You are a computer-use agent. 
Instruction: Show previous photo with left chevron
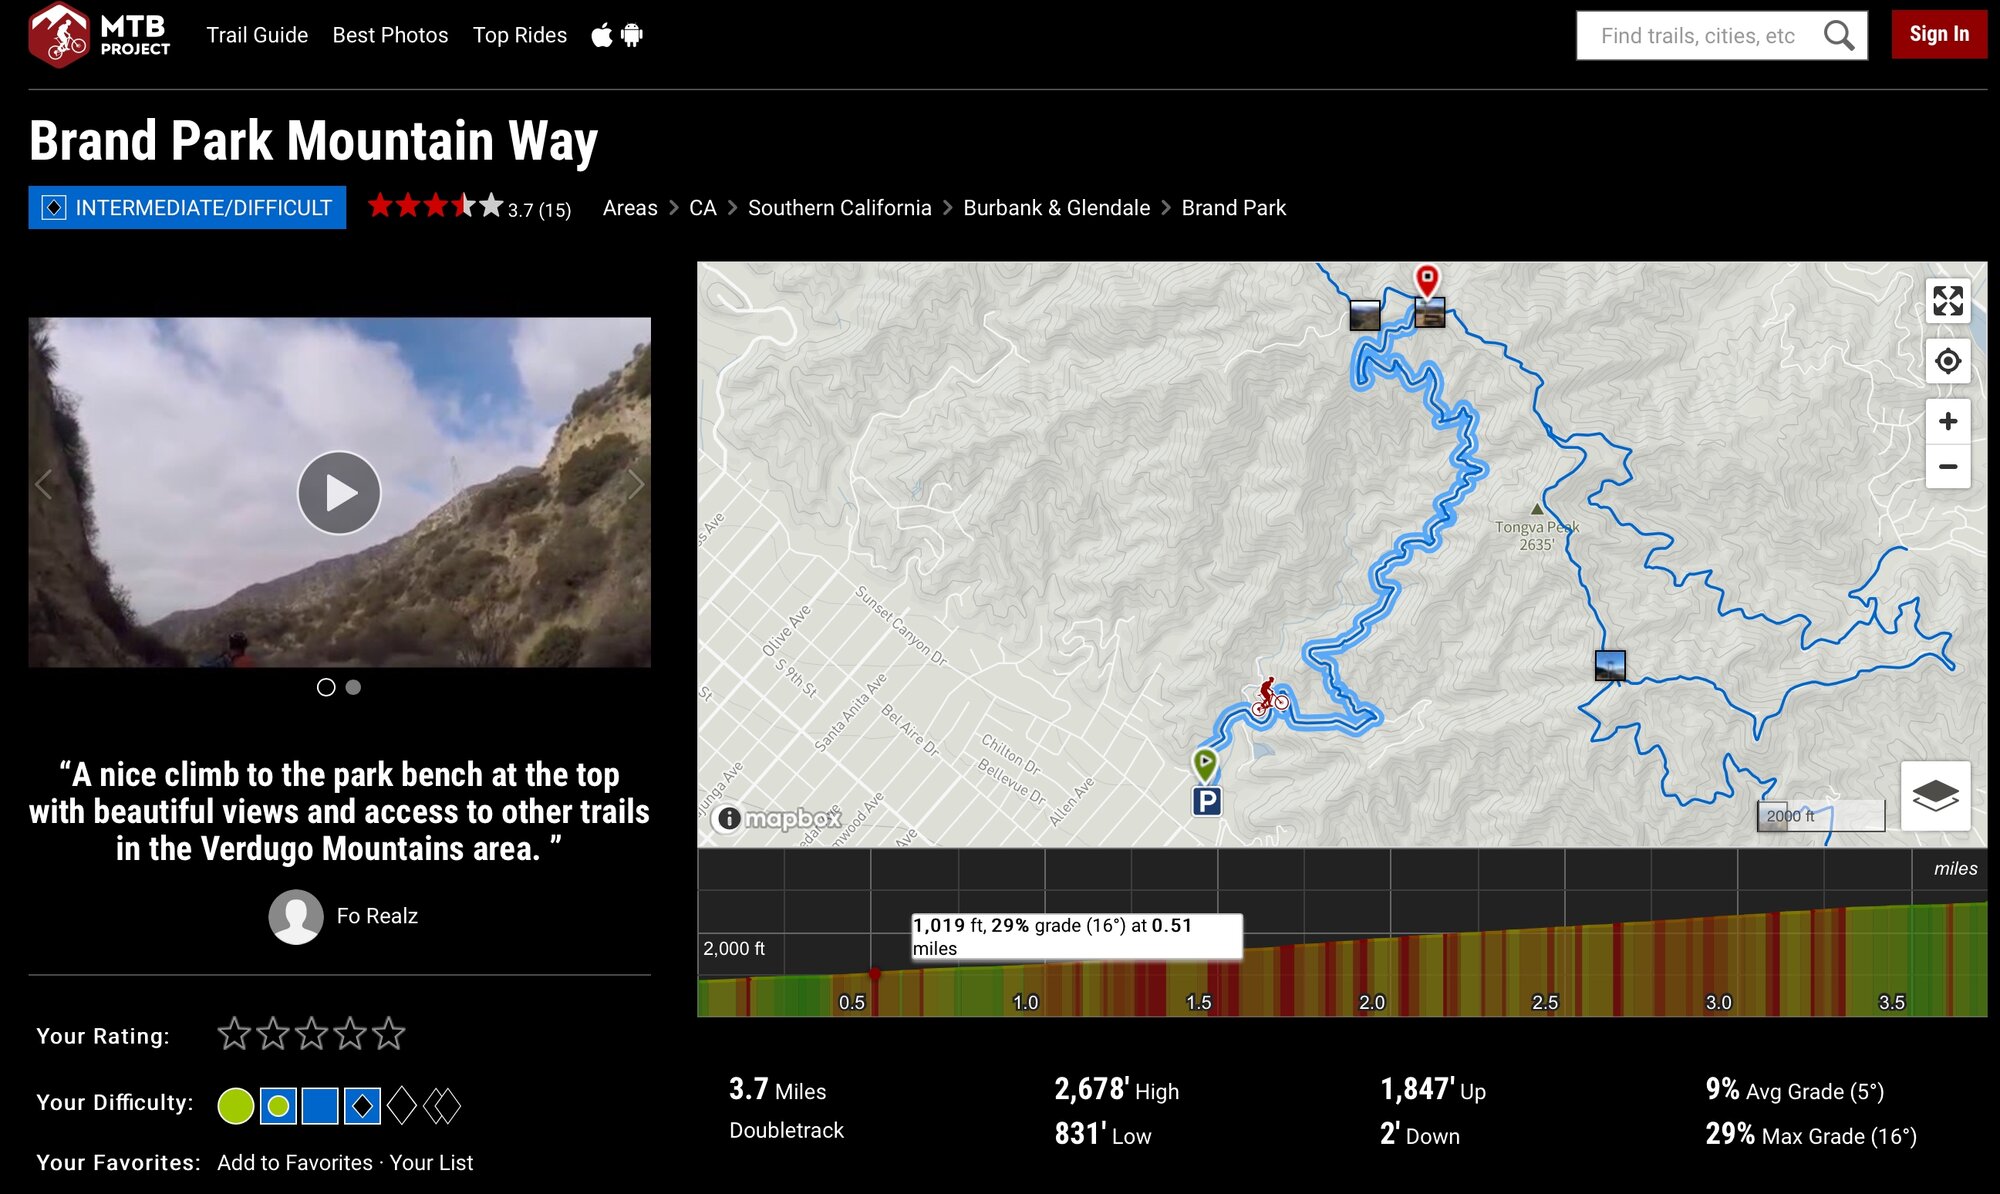coord(43,485)
